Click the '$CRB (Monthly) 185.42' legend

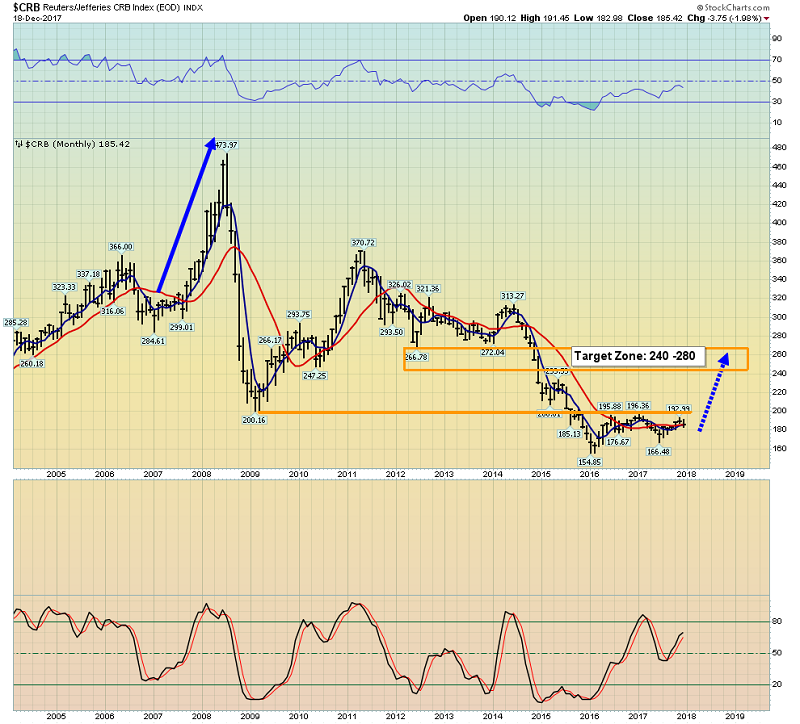78,144
